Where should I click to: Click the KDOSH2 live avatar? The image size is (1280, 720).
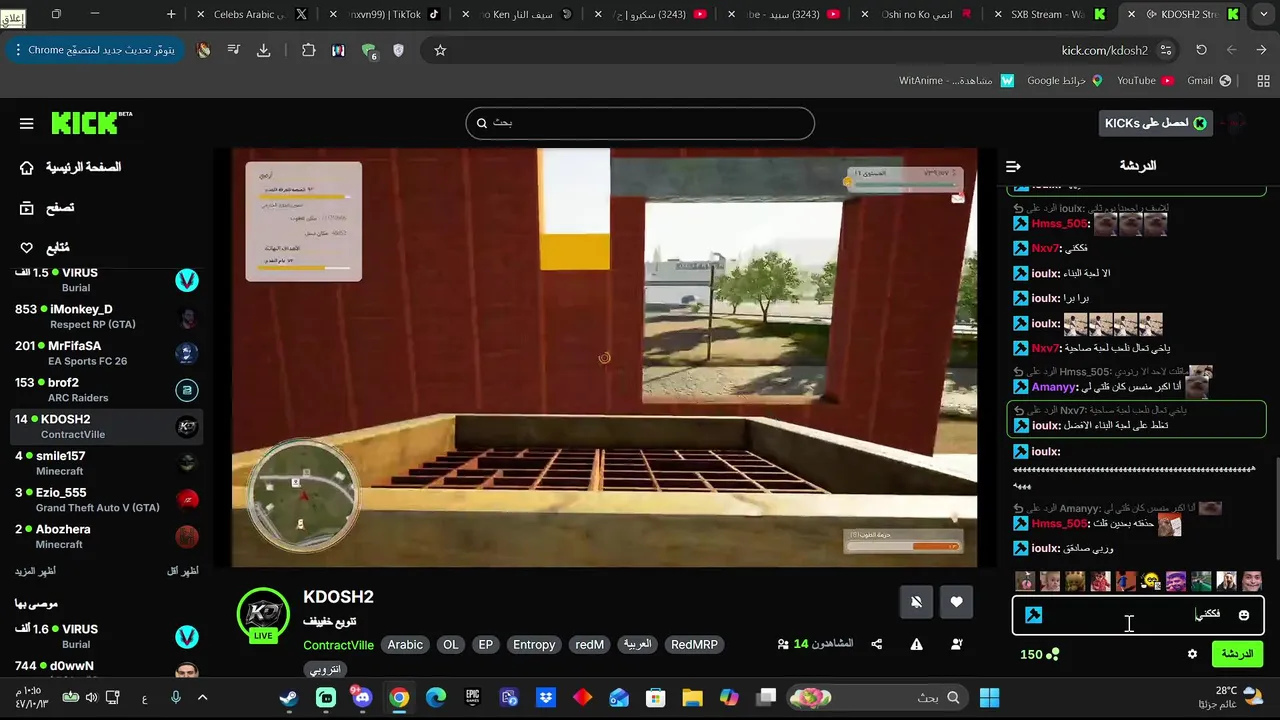point(263,614)
